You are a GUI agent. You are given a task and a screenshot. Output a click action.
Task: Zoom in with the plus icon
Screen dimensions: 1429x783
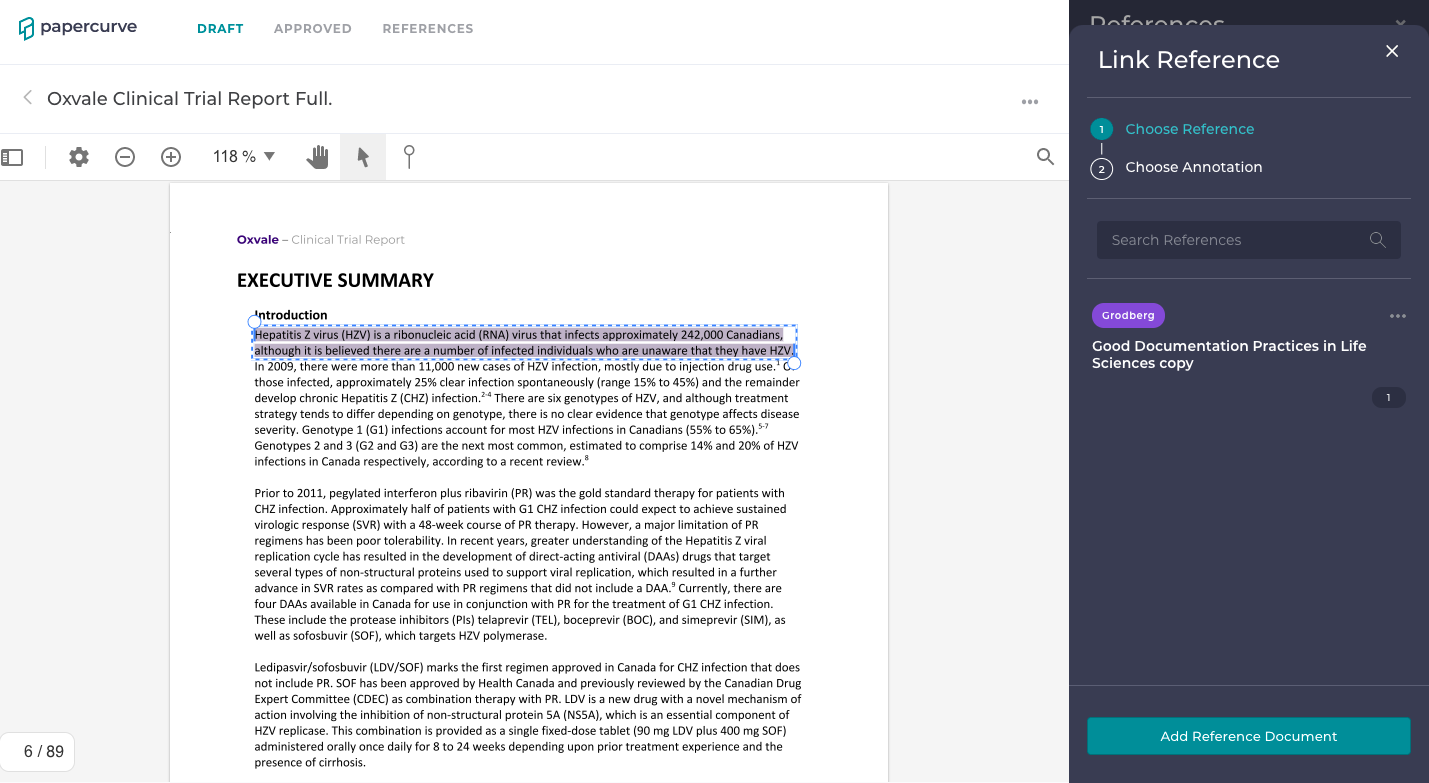[x=171, y=157]
